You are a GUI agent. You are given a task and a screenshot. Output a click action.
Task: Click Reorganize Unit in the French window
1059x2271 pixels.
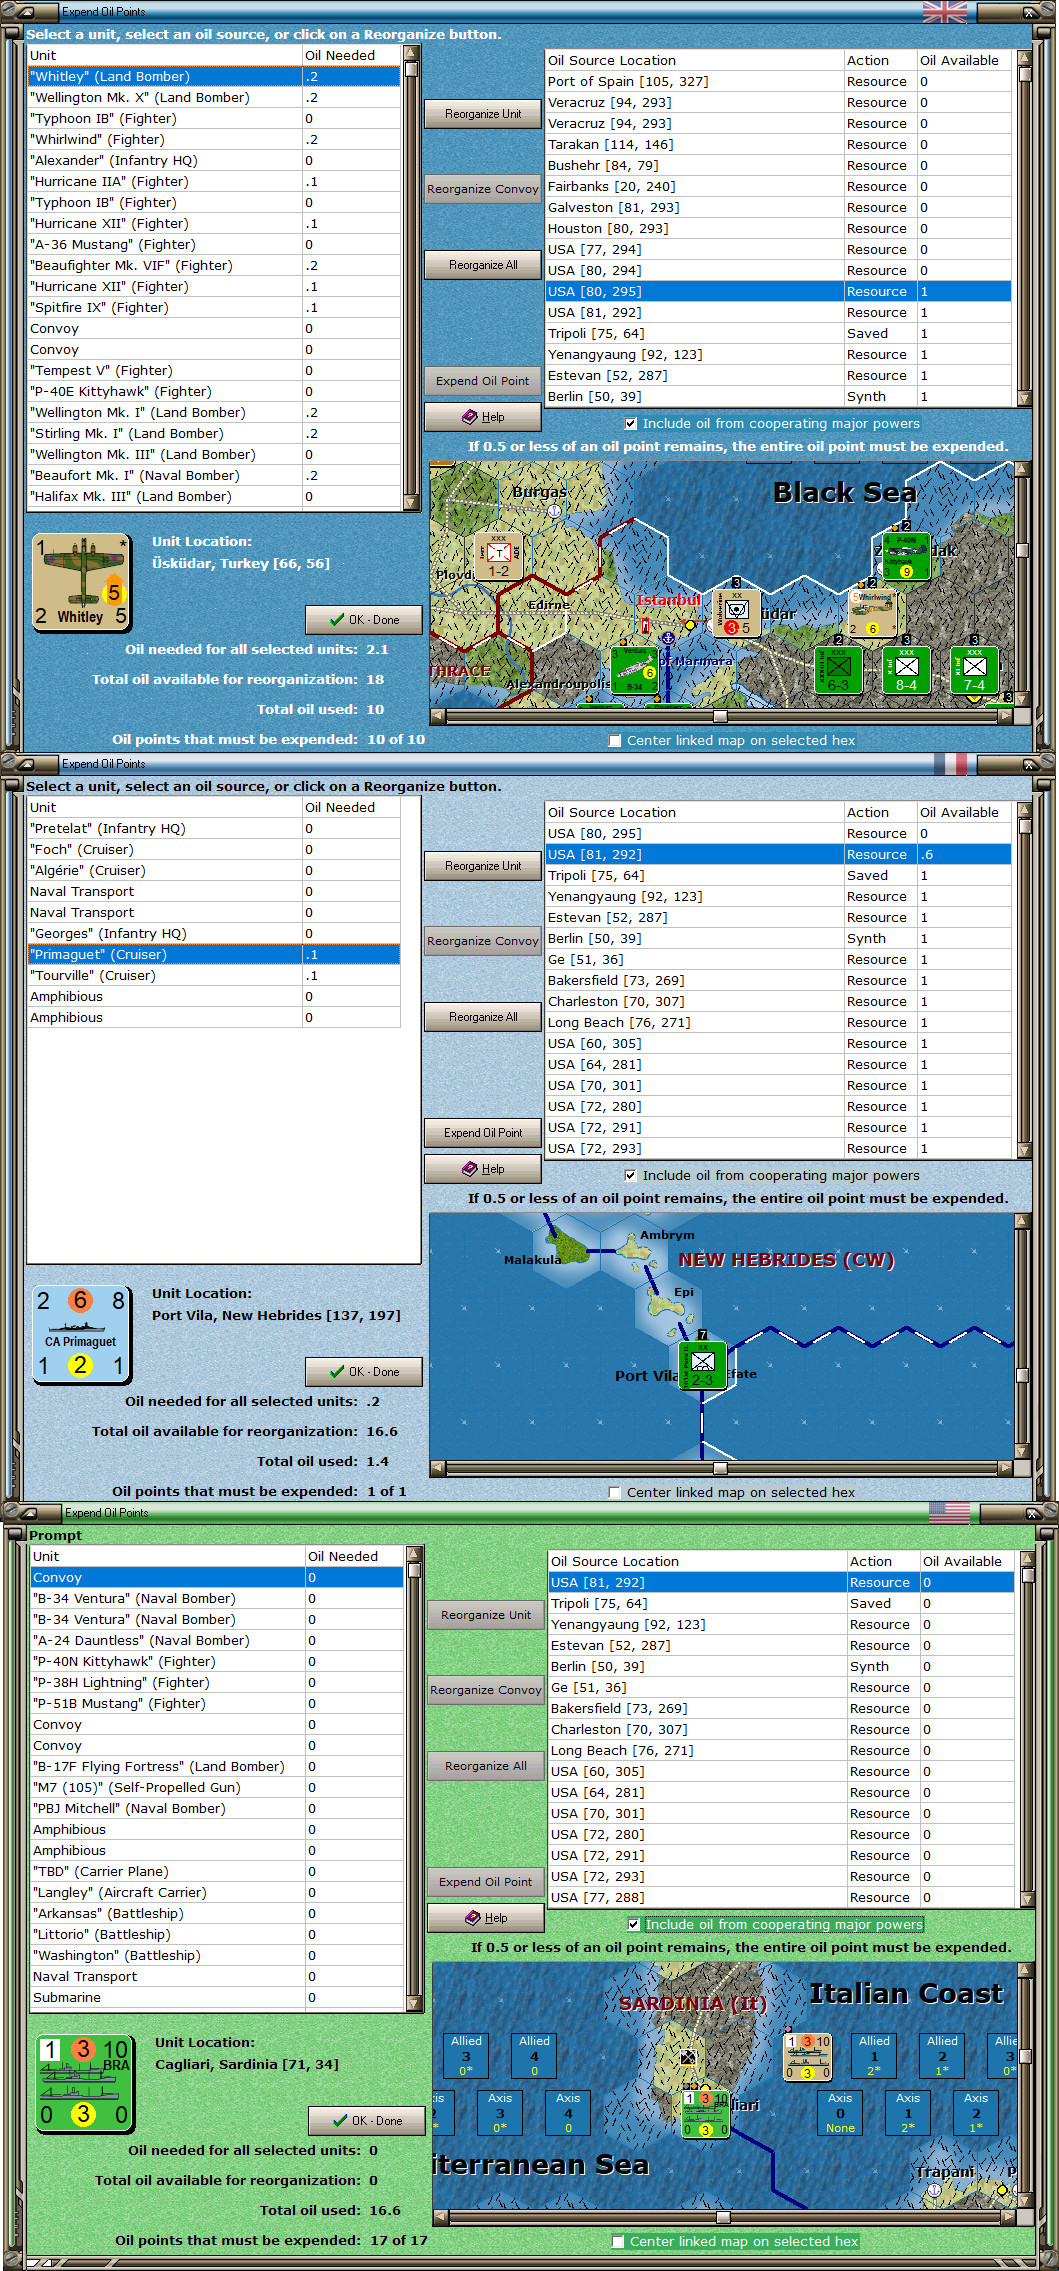click(x=483, y=866)
